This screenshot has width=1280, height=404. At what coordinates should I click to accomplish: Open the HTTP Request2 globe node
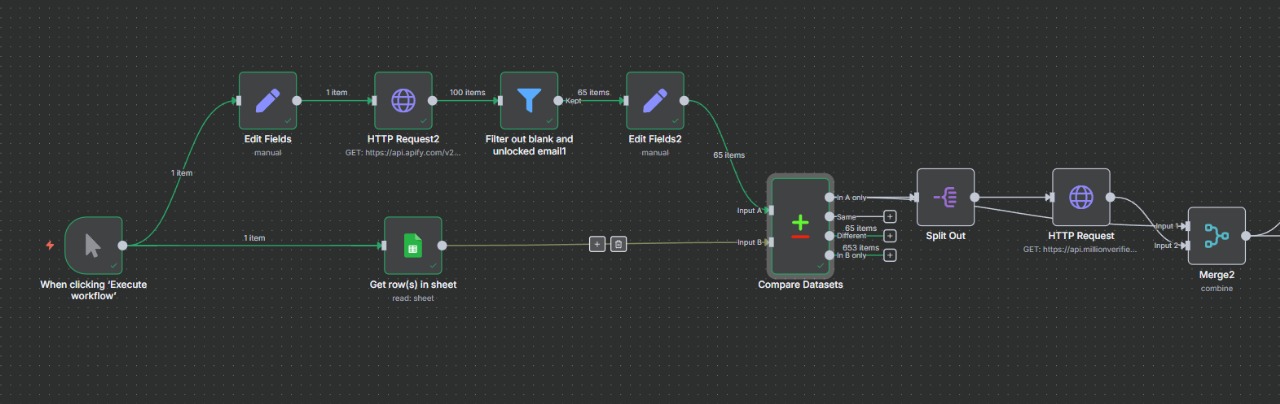pos(403,100)
